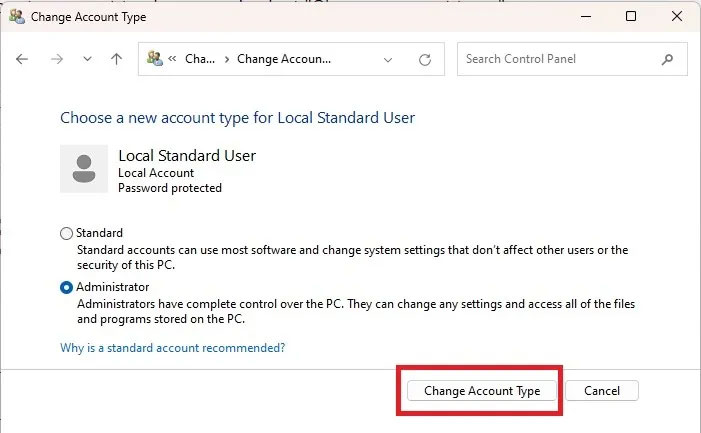
Task: Select the "Change Accoun..." breadcrumb item
Action: [x=284, y=59]
